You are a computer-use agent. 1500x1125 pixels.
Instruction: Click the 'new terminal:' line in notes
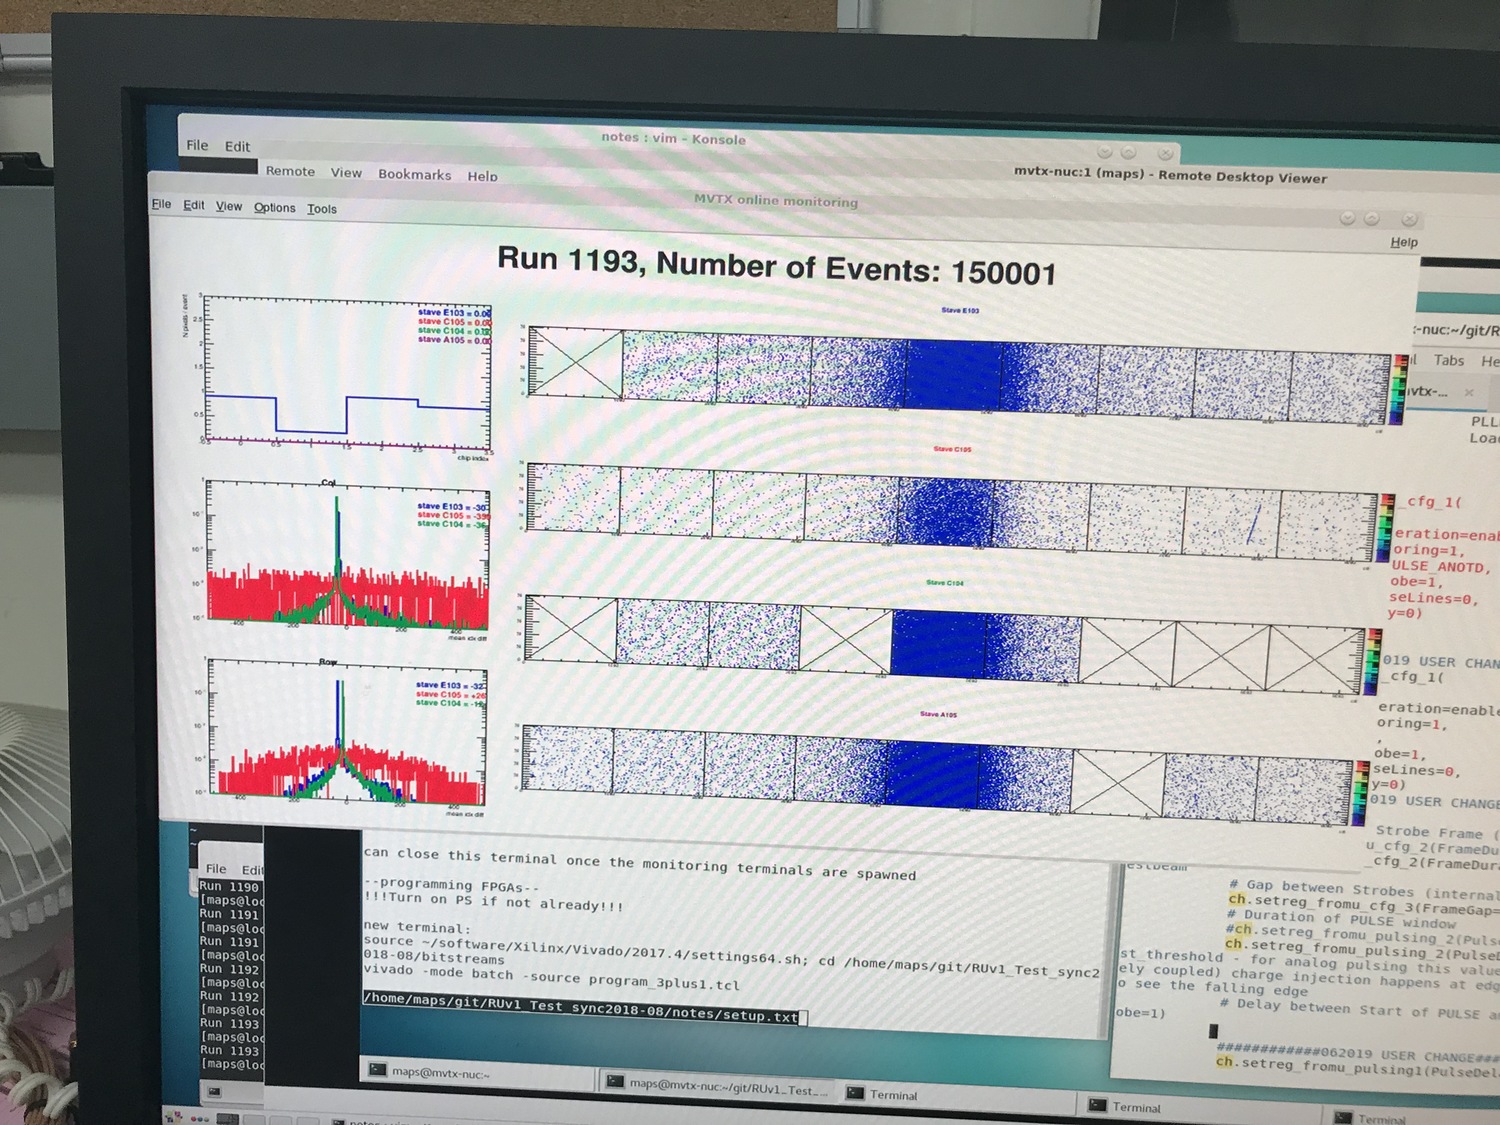point(413,927)
